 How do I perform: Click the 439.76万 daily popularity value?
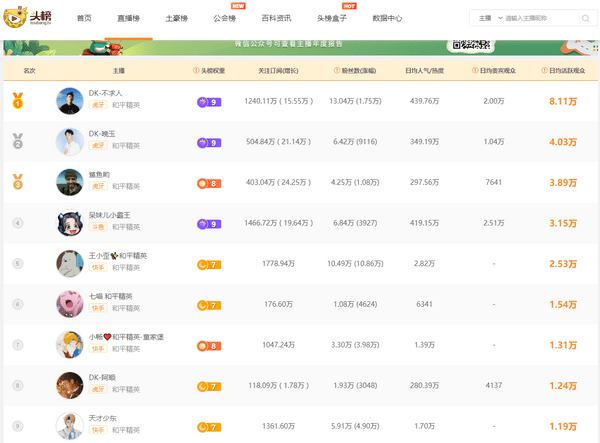pyautogui.click(x=424, y=101)
